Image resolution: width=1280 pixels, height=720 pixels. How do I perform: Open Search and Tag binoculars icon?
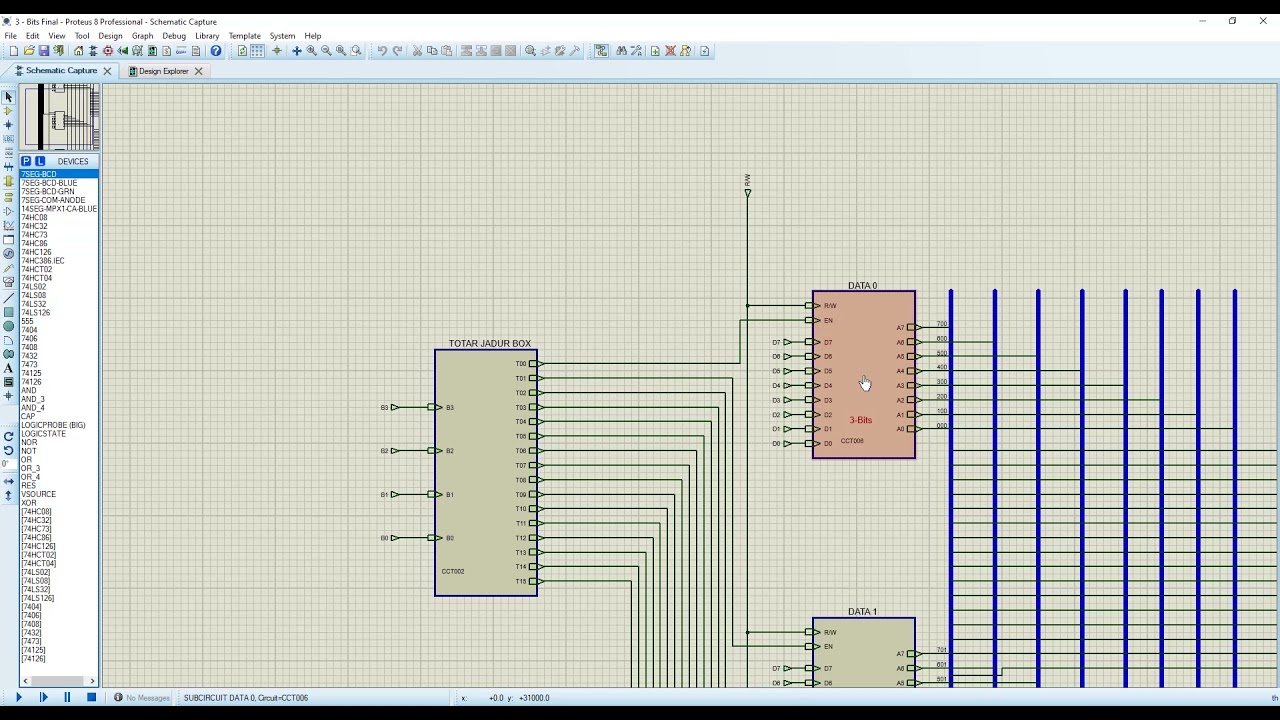(621, 51)
